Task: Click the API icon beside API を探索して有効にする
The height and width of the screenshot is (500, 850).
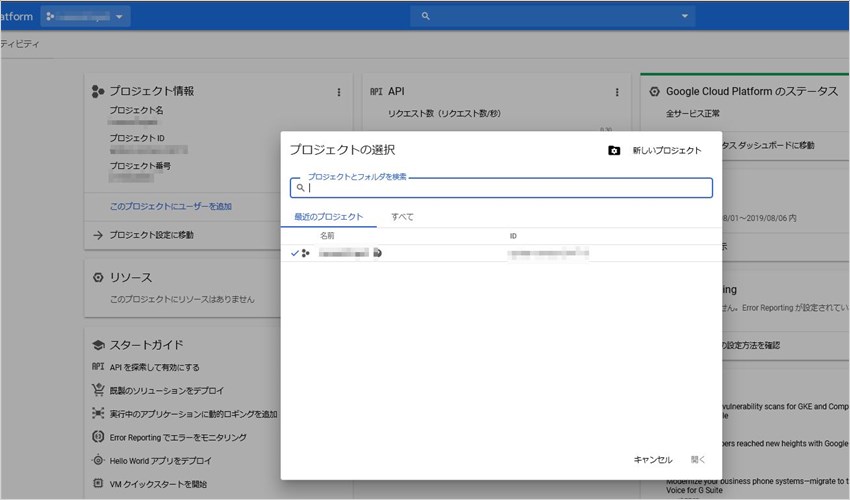Action: coord(98,367)
